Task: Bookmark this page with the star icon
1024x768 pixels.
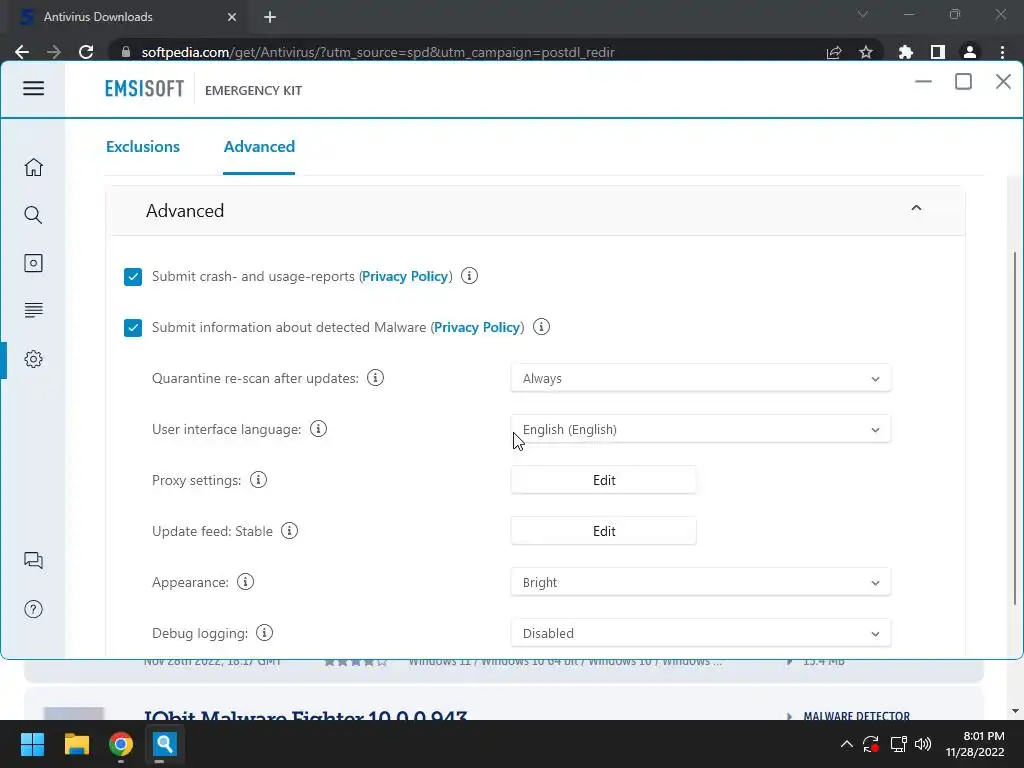Action: click(x=866, y=52)
